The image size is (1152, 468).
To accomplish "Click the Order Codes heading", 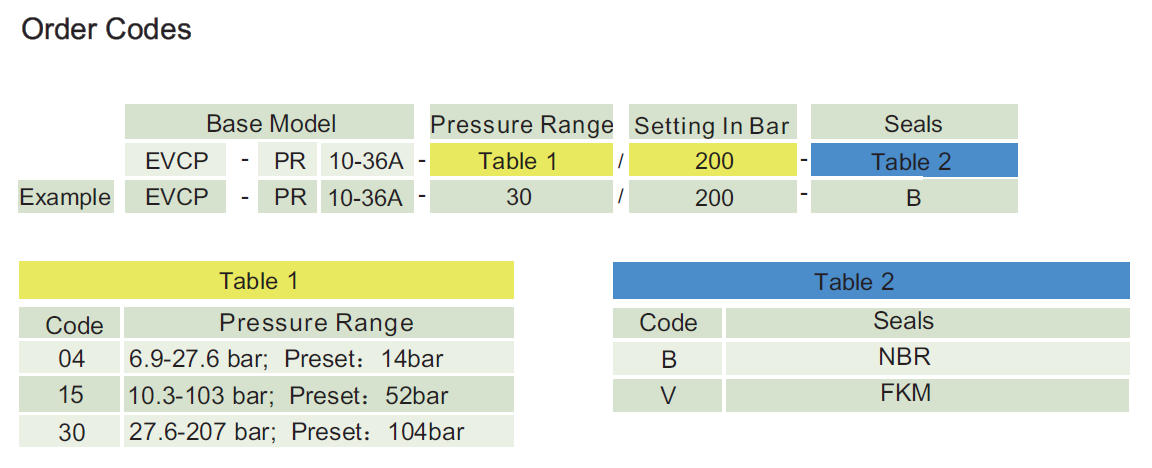I will click(106, 30).
